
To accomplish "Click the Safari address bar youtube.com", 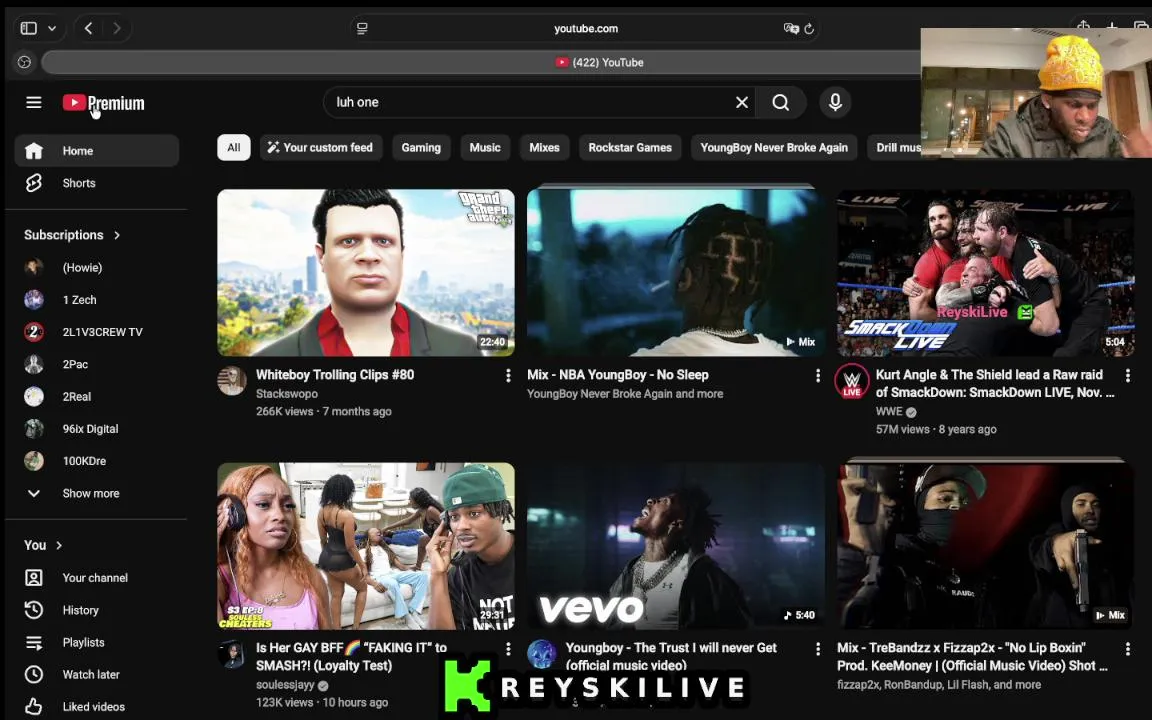I will click(x=586, y=29).
